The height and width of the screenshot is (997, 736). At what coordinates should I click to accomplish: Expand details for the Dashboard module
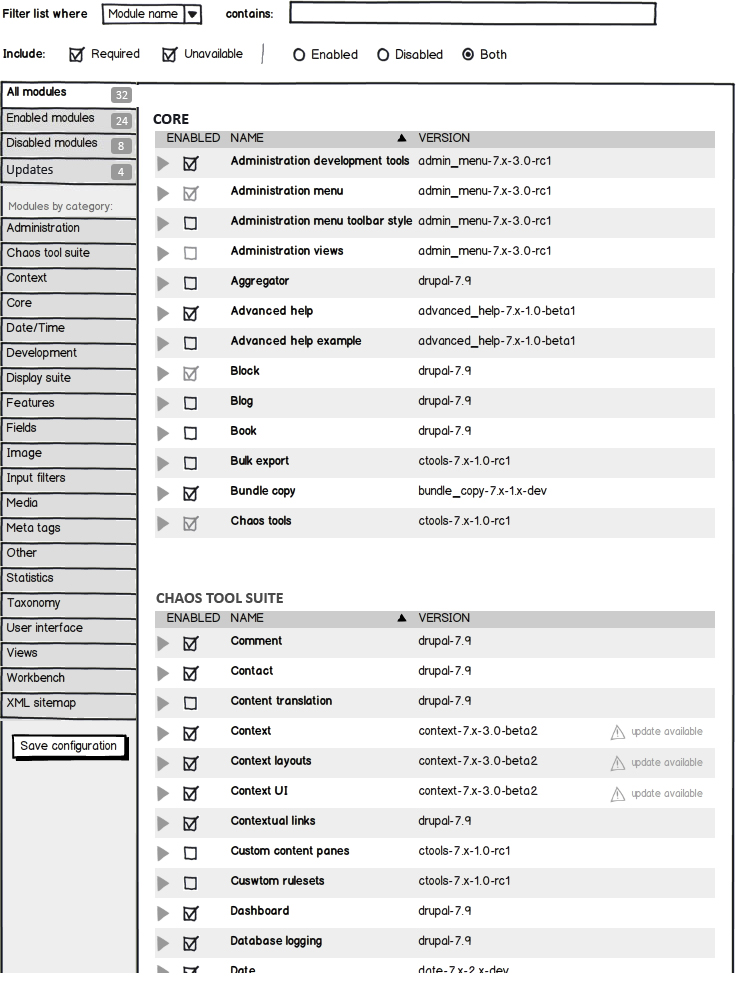pyautogui.click(x=164, y=913)
